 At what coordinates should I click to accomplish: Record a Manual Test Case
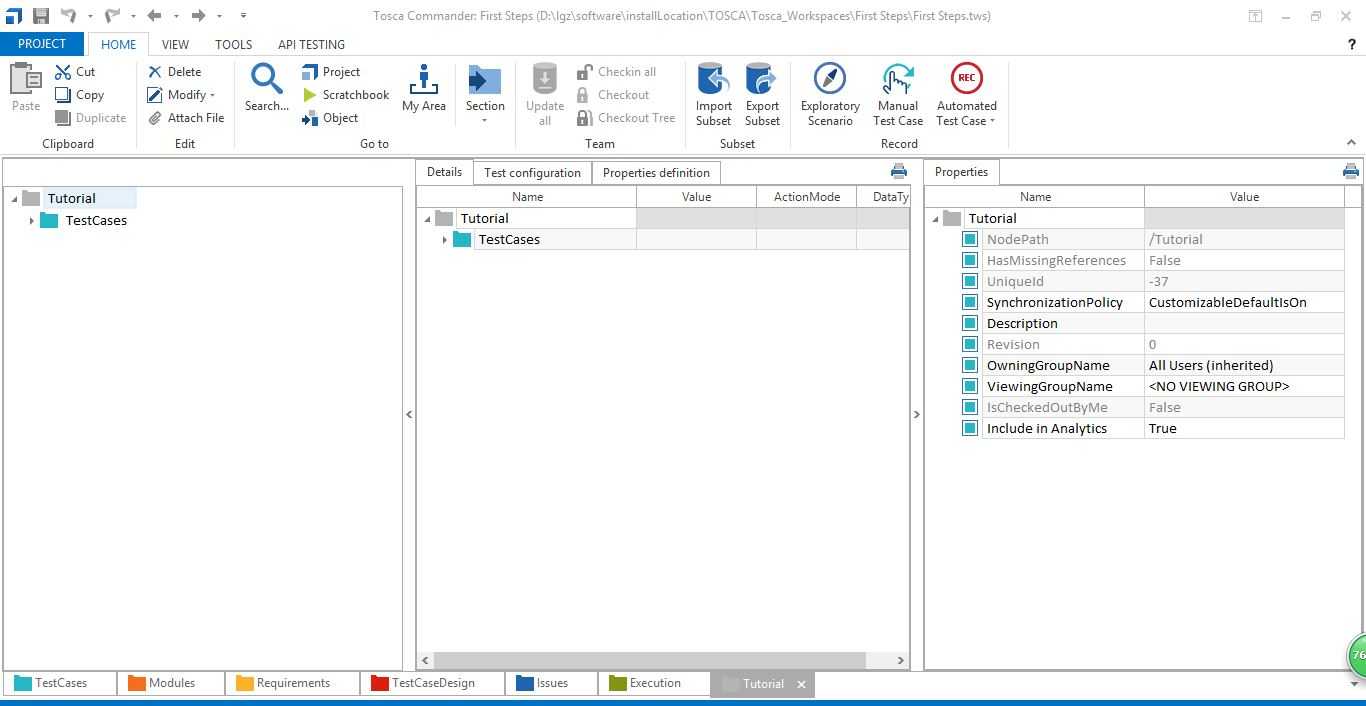pos(898,95)
